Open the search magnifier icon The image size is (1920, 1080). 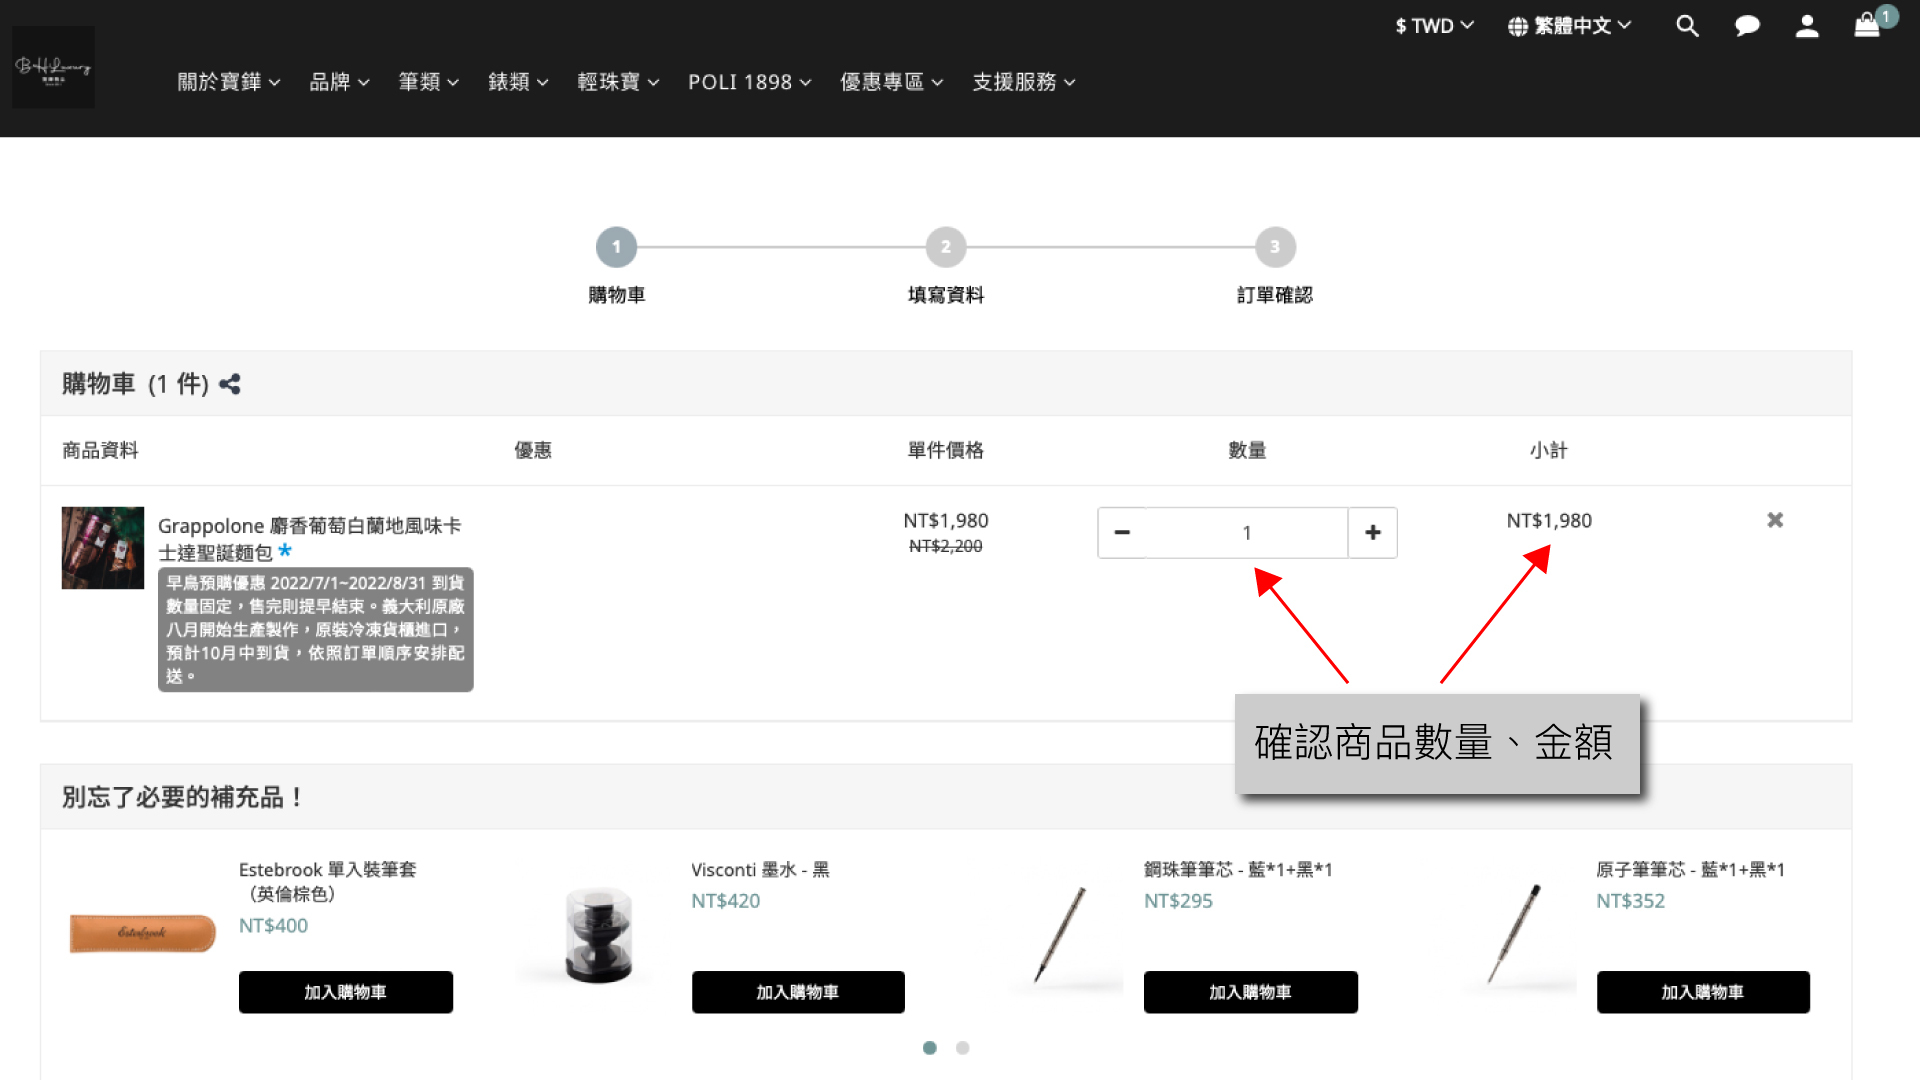pos(1687,26)
